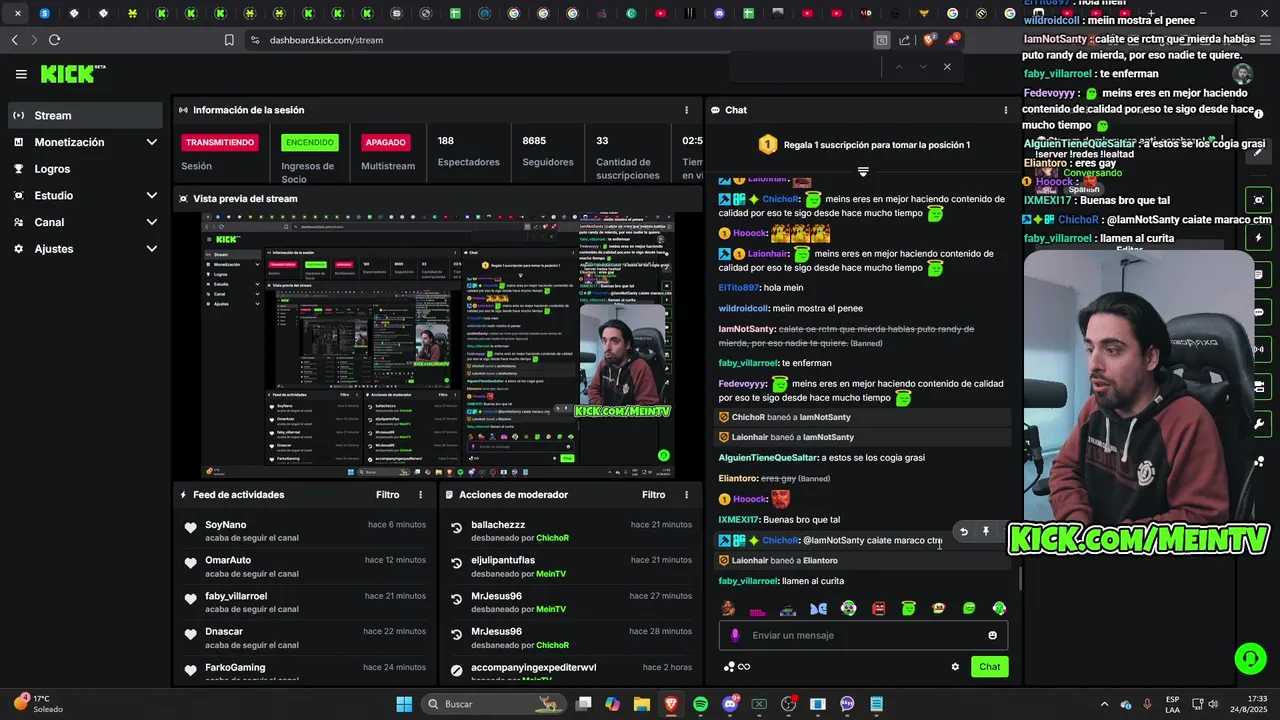Click the undo icon in ballachezzz row
This screenshot has width=1280, height=720.
[x=457, y=528]
